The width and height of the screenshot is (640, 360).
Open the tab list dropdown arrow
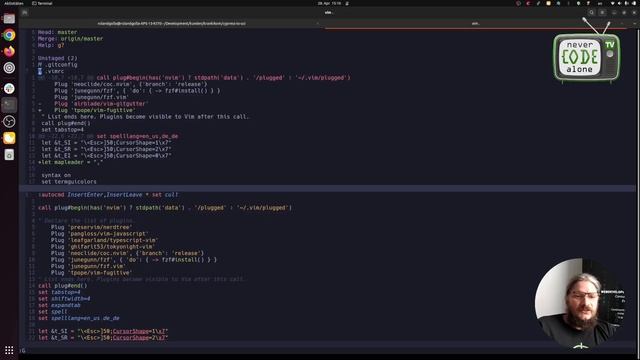tap(635, 23)
